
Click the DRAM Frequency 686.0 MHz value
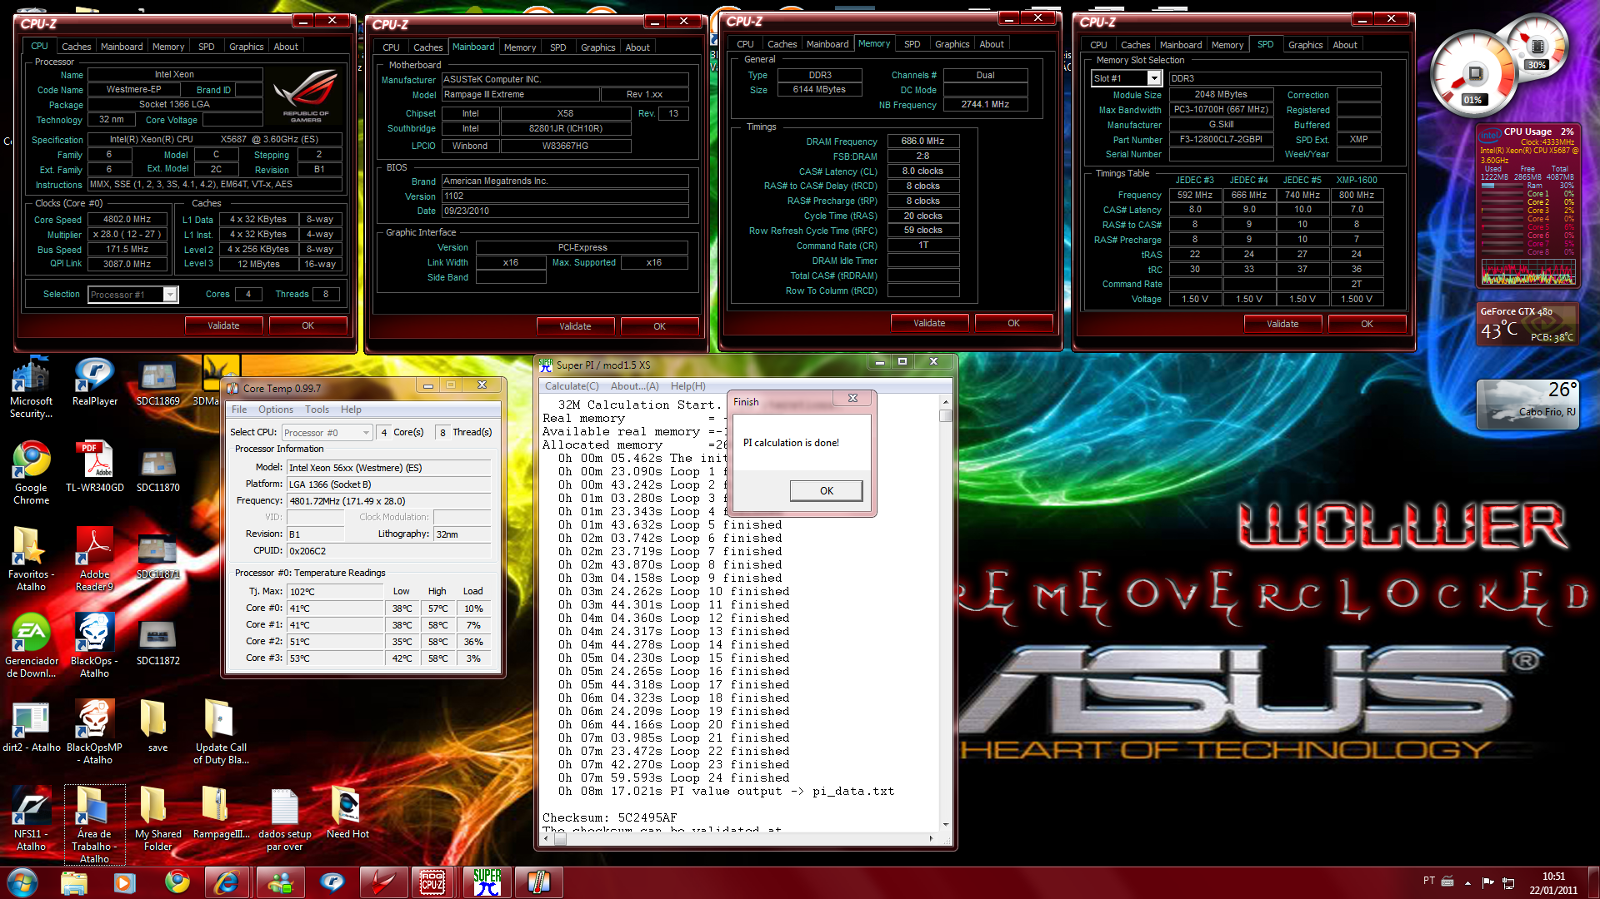point(923,141)
